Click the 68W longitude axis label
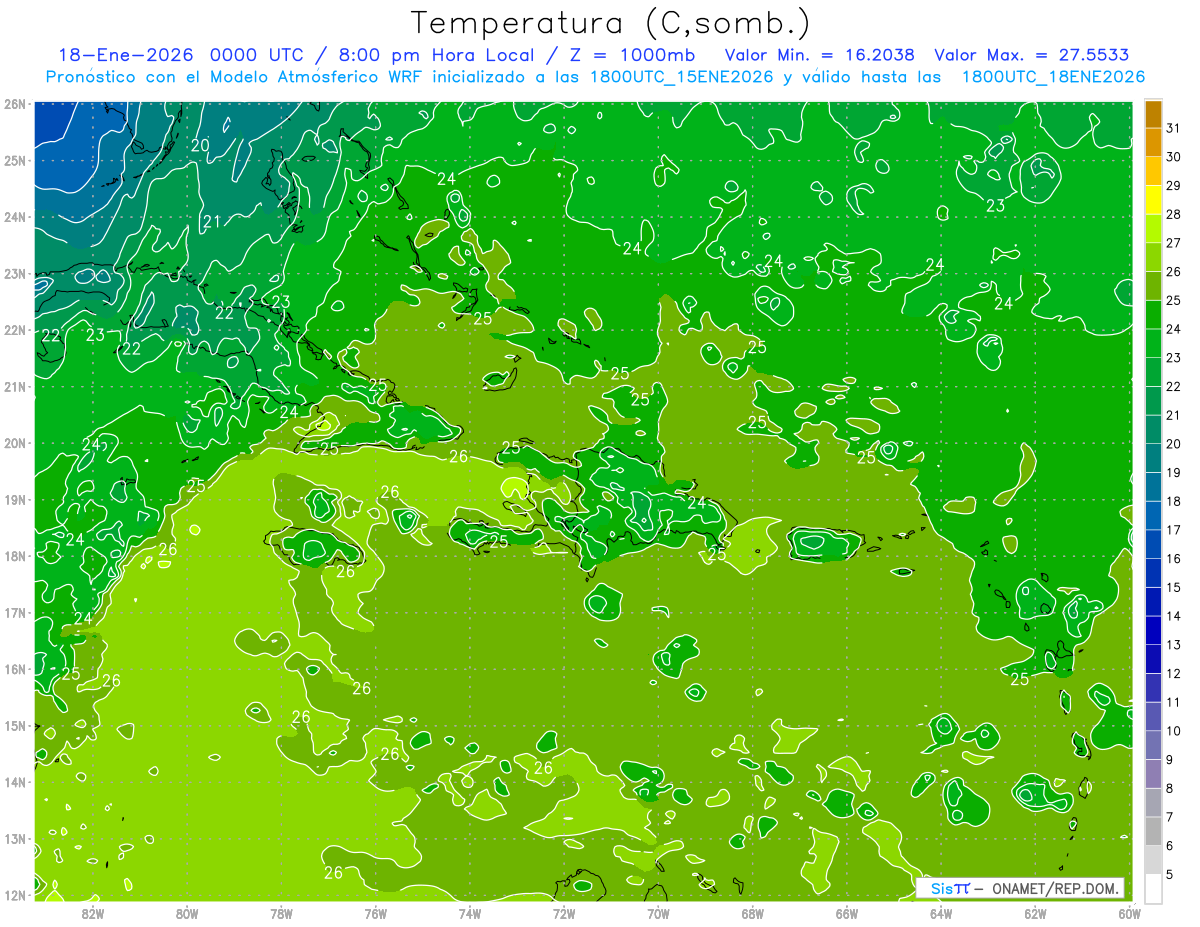 click(752, 912)
